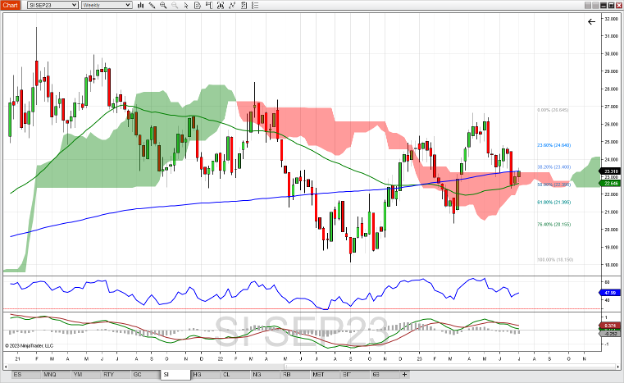The image size is (624, 384).
Task: Click the horizontal scrollbar under the chart
Action: pyautogui.click(x=311, y=366)
